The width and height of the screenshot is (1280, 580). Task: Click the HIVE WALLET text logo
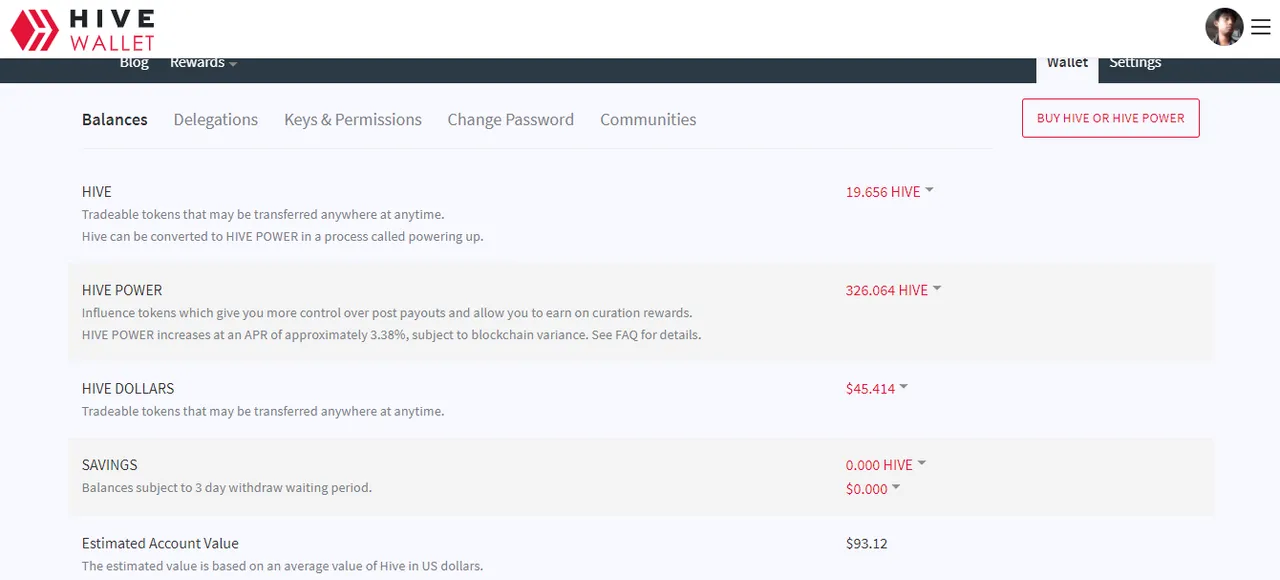112,30
